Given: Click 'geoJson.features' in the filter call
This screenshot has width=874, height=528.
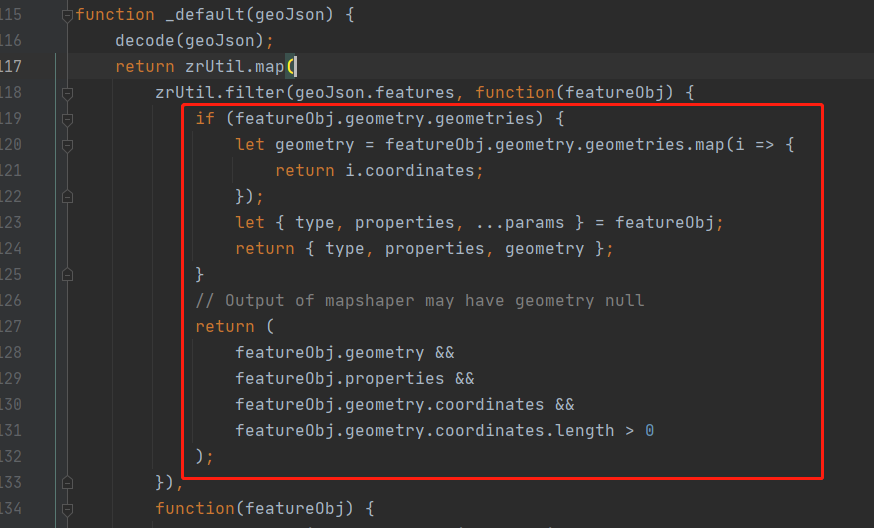Looking at the screenshot, I should point(375,93).
